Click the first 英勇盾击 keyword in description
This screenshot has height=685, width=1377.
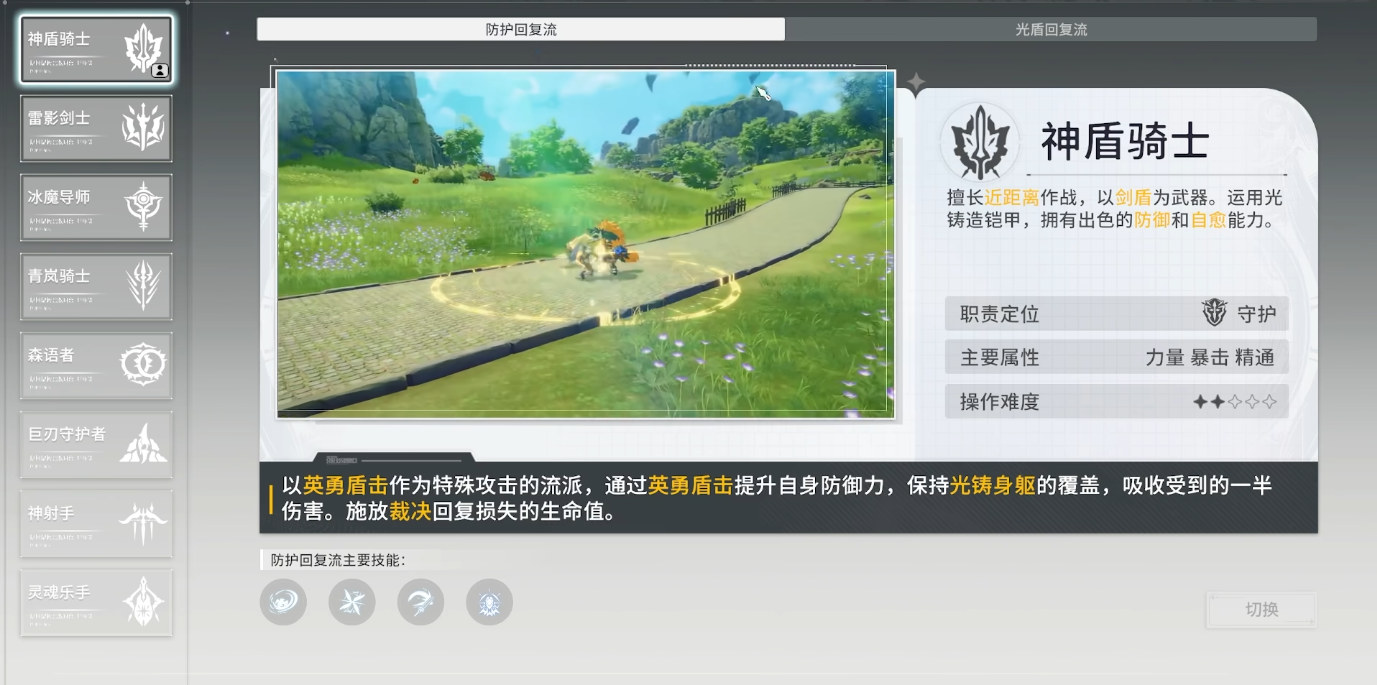[346, 486]
